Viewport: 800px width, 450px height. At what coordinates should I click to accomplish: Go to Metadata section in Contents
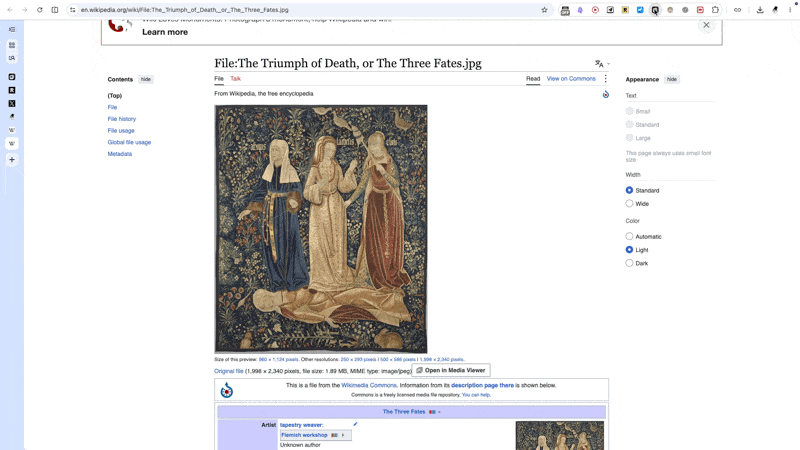click(x=119, y=154)
